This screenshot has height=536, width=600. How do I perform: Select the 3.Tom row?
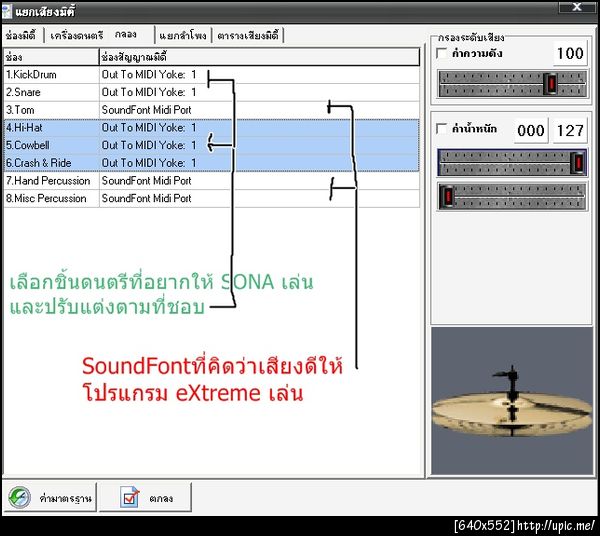coord(212,110)
